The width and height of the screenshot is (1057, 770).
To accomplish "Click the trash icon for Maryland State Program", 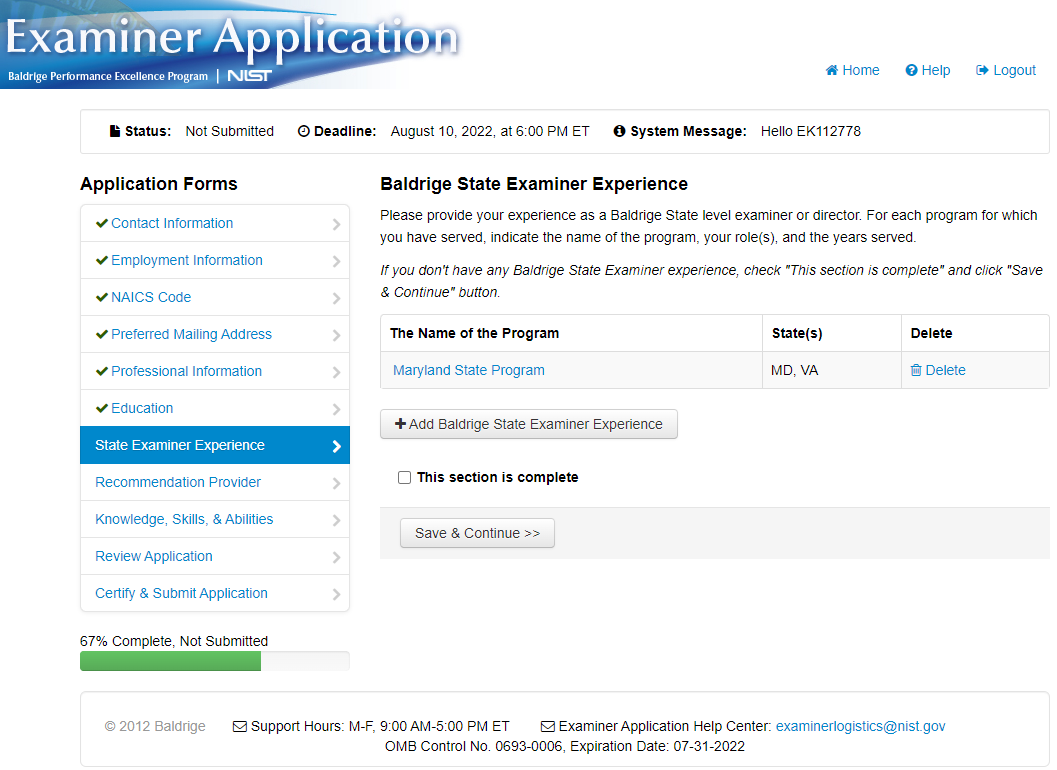I will click(916, 370).
